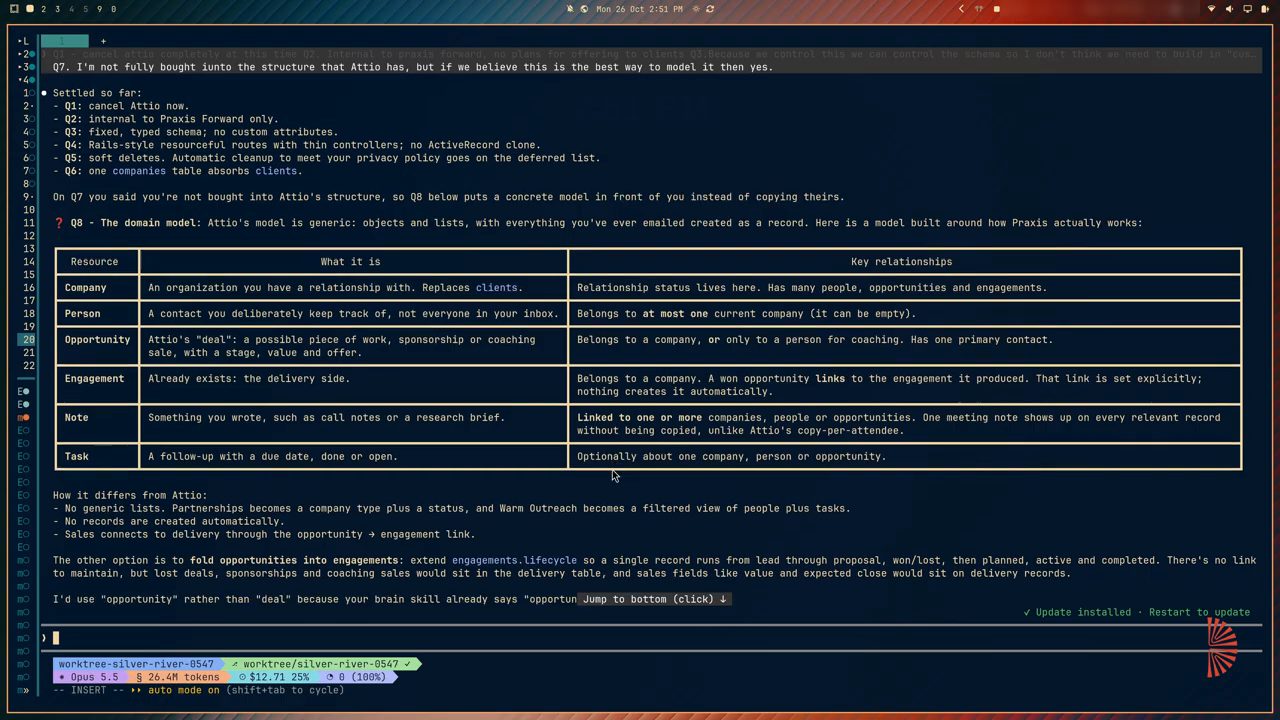Viewport: 1280px width, 720px height.
Task: Click the INSERT mode indicator
Action: 86,690
